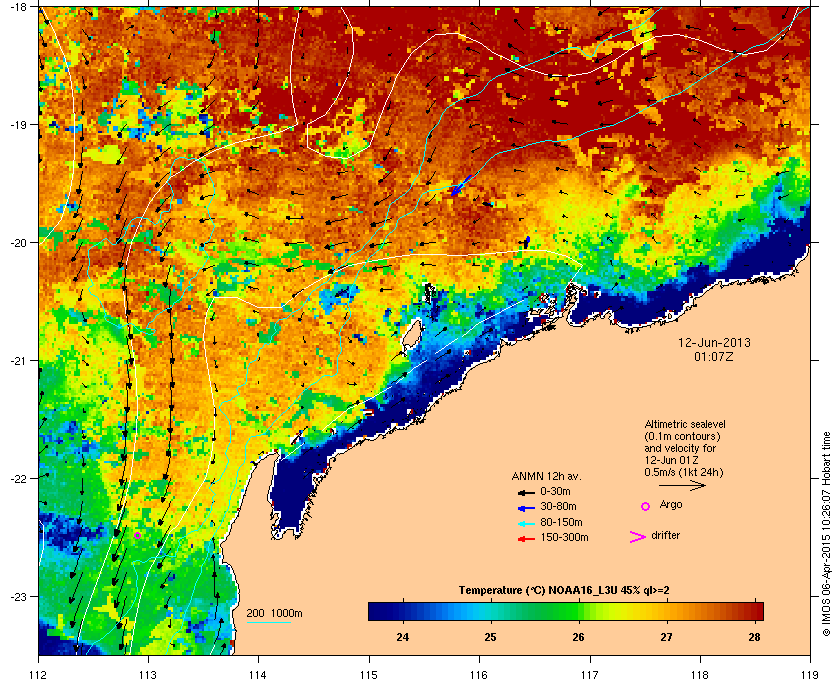Click the red 150-300m legend arrow
This screenshot has height=680, width=840.
[x=526, y=539]
